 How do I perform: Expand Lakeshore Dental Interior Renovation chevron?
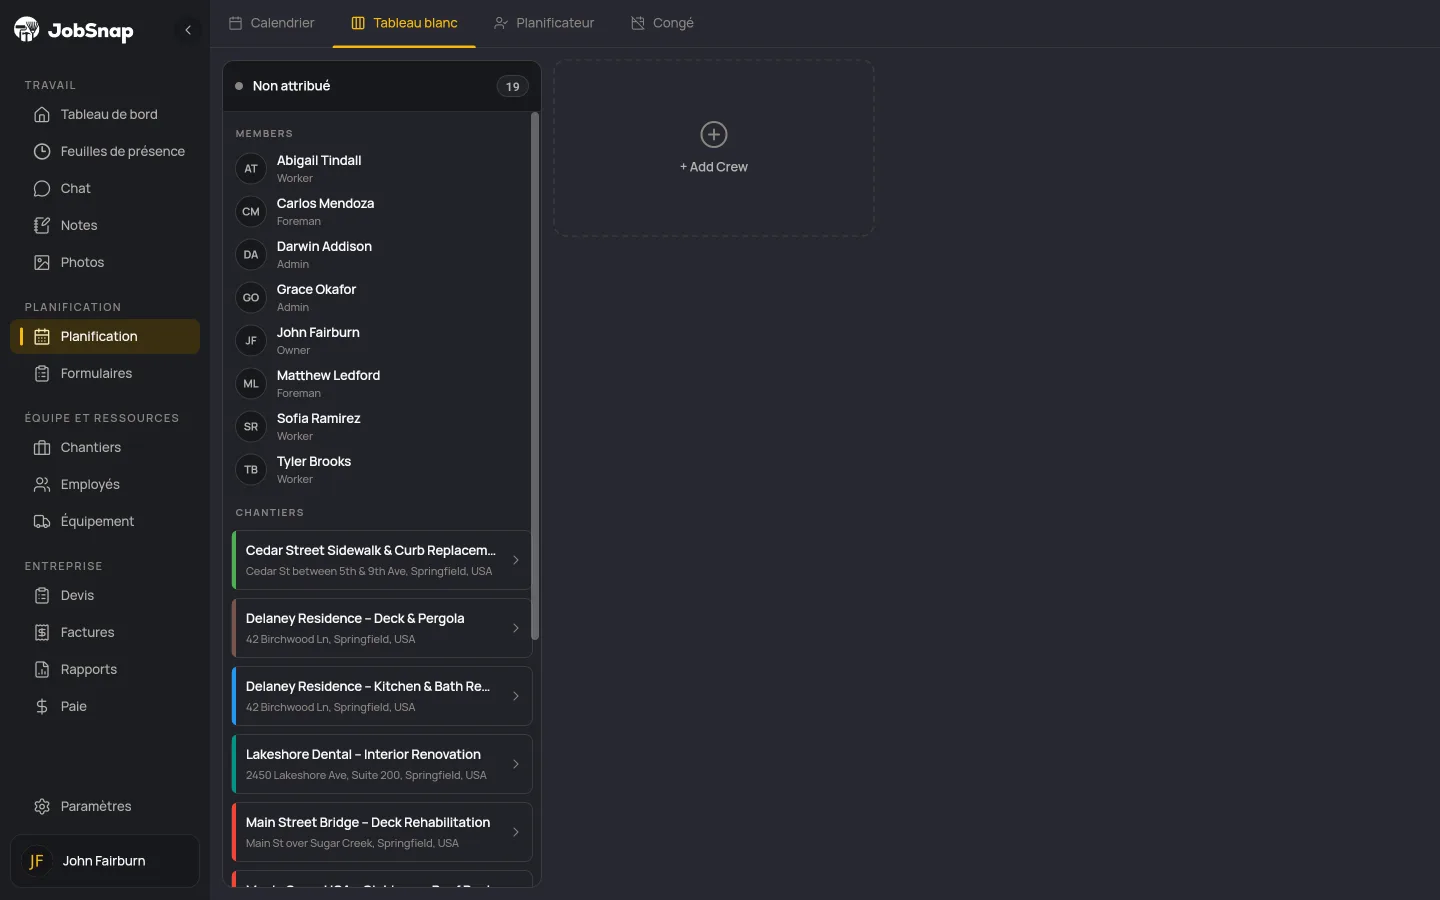(516, 764)
